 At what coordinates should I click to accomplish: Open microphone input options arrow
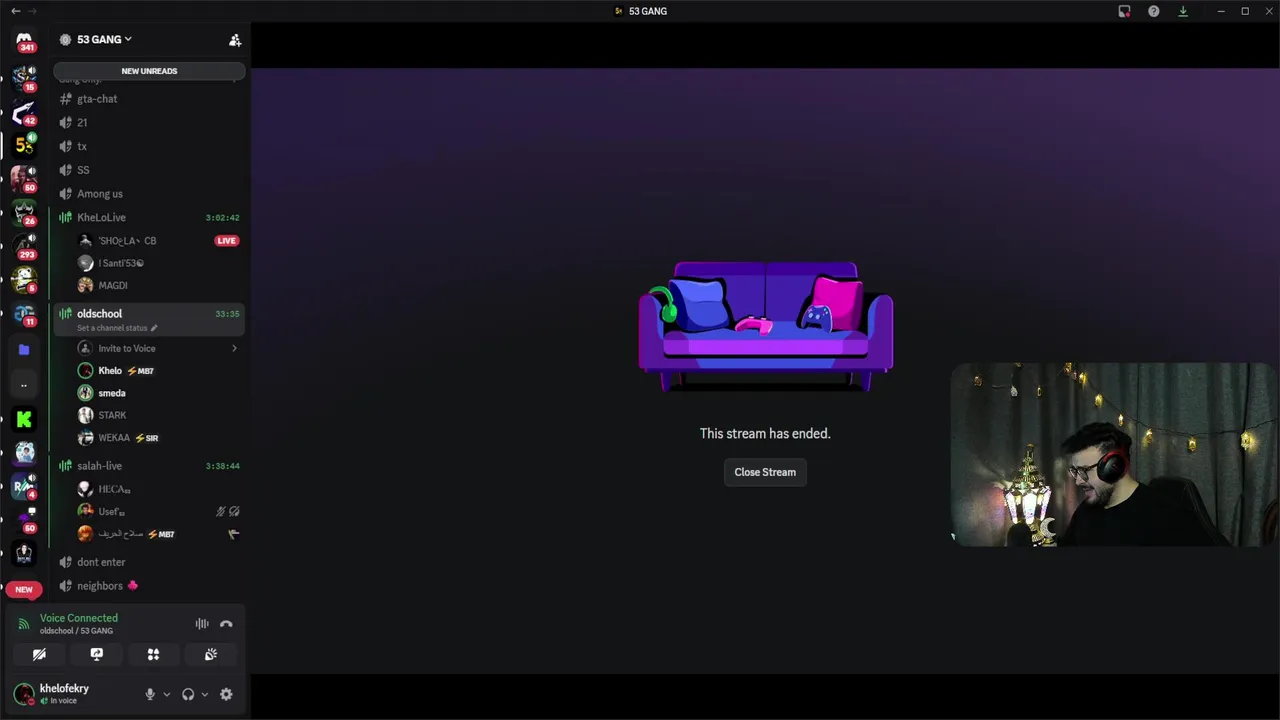166,694
